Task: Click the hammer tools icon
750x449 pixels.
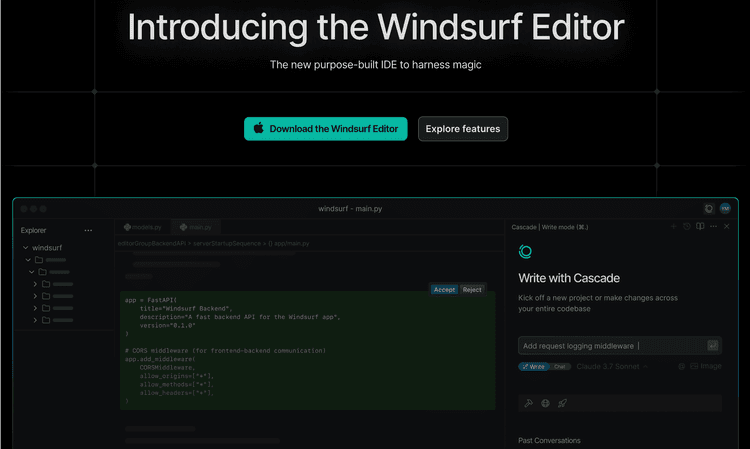Action: (x=528, y=403)
